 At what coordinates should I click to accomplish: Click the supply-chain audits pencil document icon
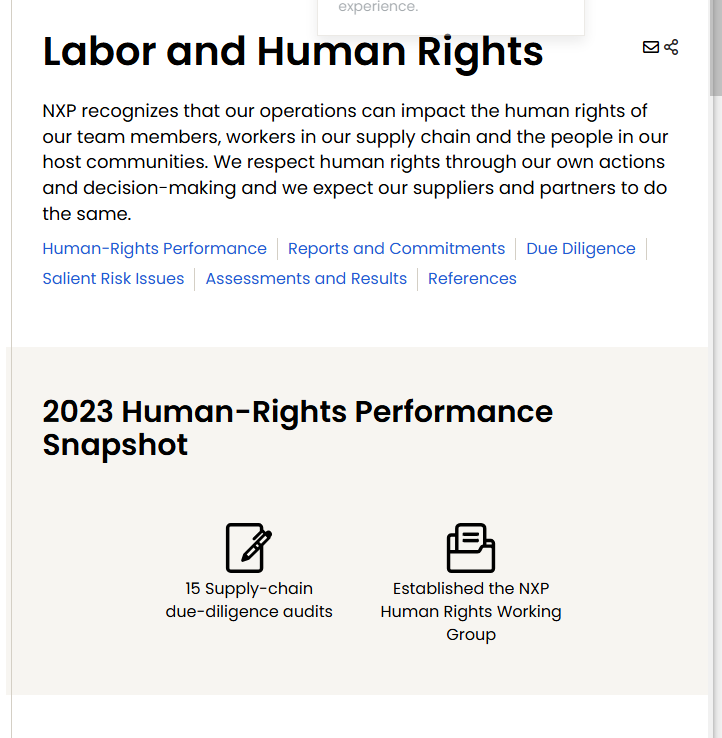(249, 548)
